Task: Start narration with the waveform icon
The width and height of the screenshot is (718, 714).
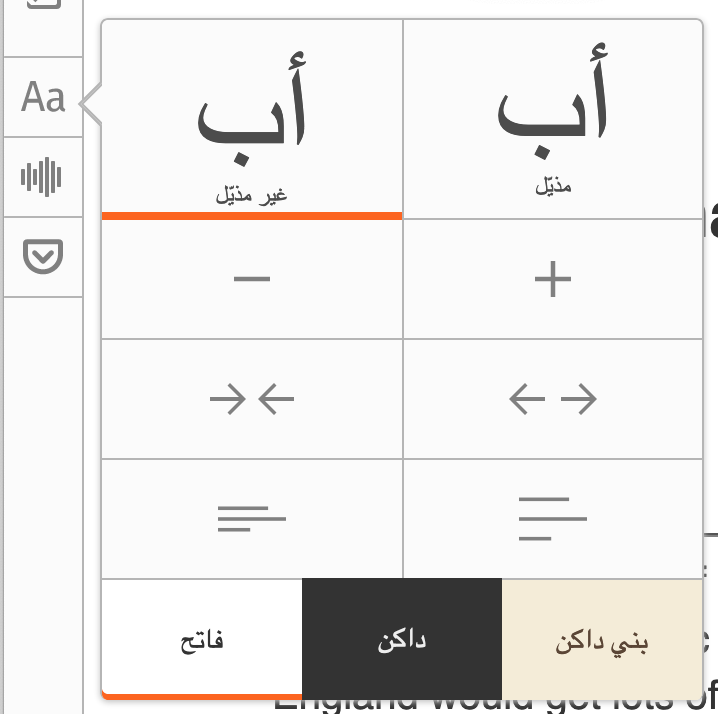Action: point(43,178)
